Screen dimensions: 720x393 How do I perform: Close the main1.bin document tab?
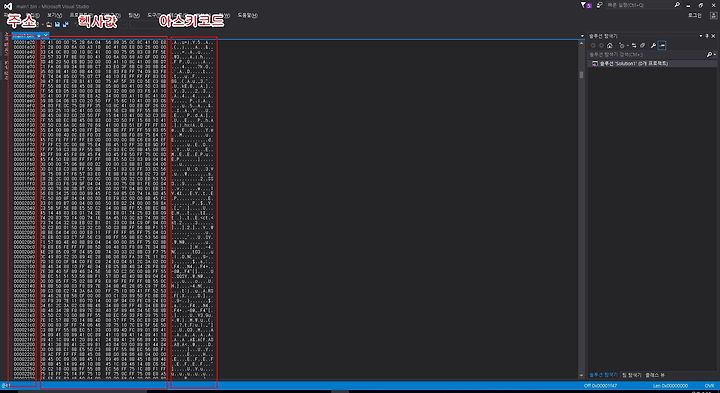click(x=46, y=35)
